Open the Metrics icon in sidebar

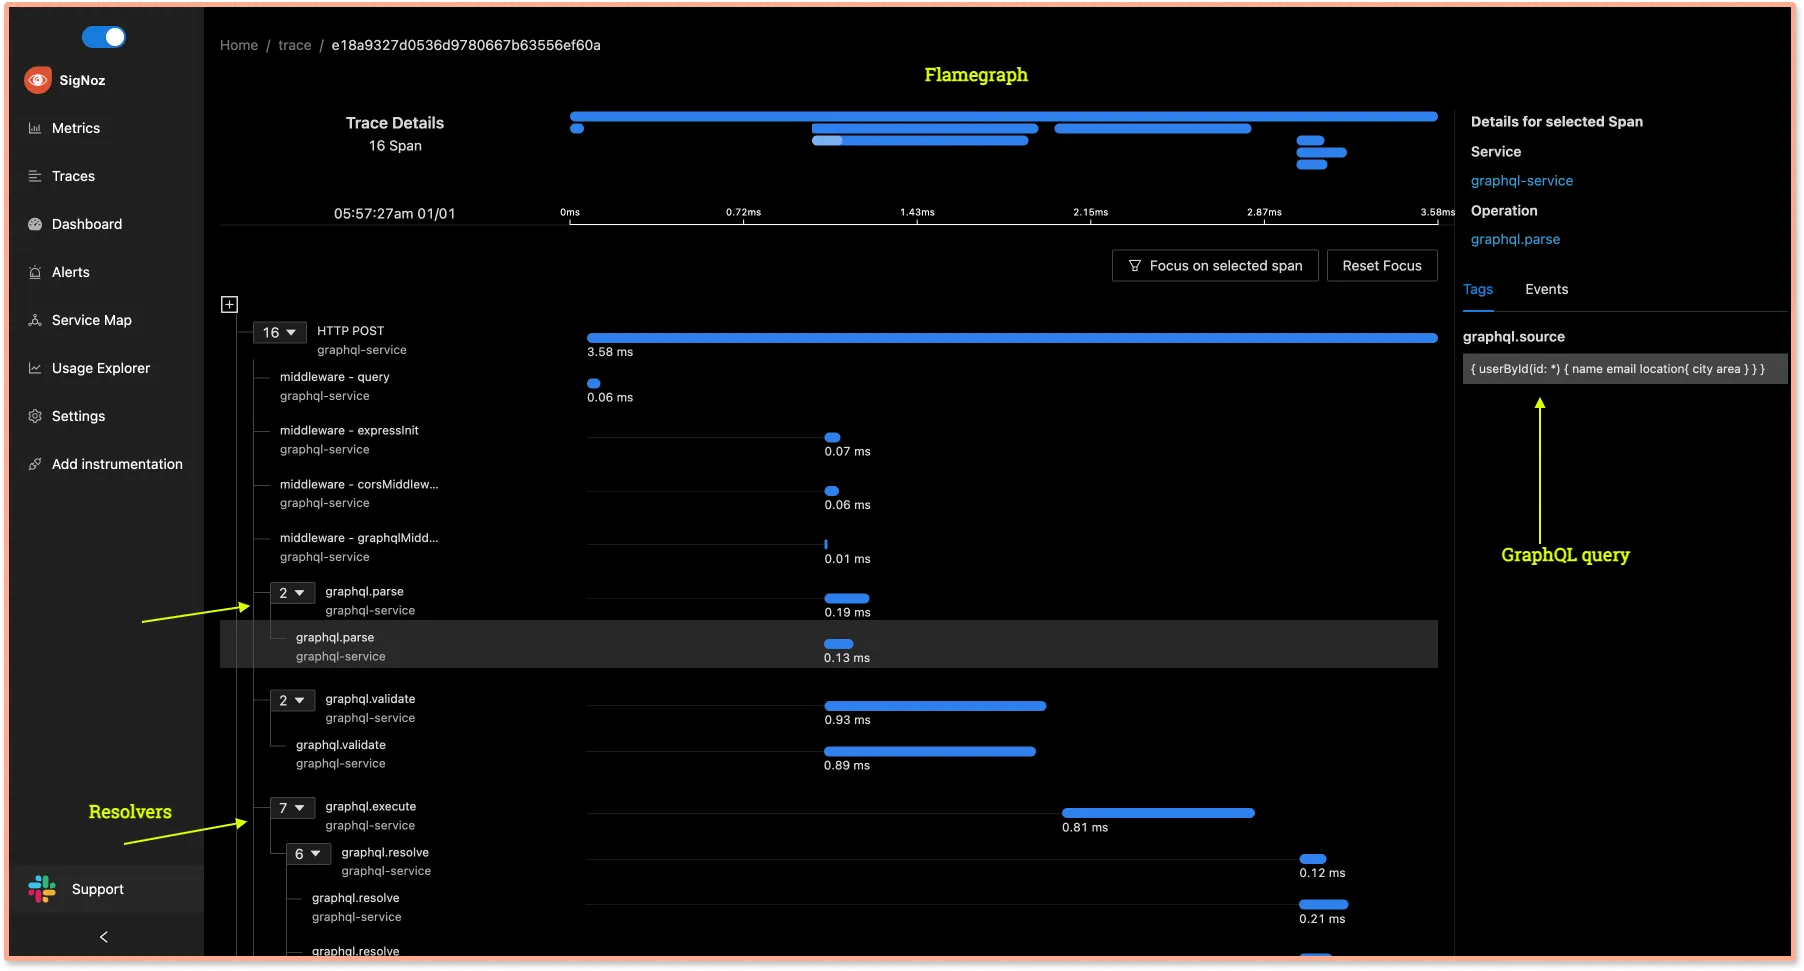35,128
